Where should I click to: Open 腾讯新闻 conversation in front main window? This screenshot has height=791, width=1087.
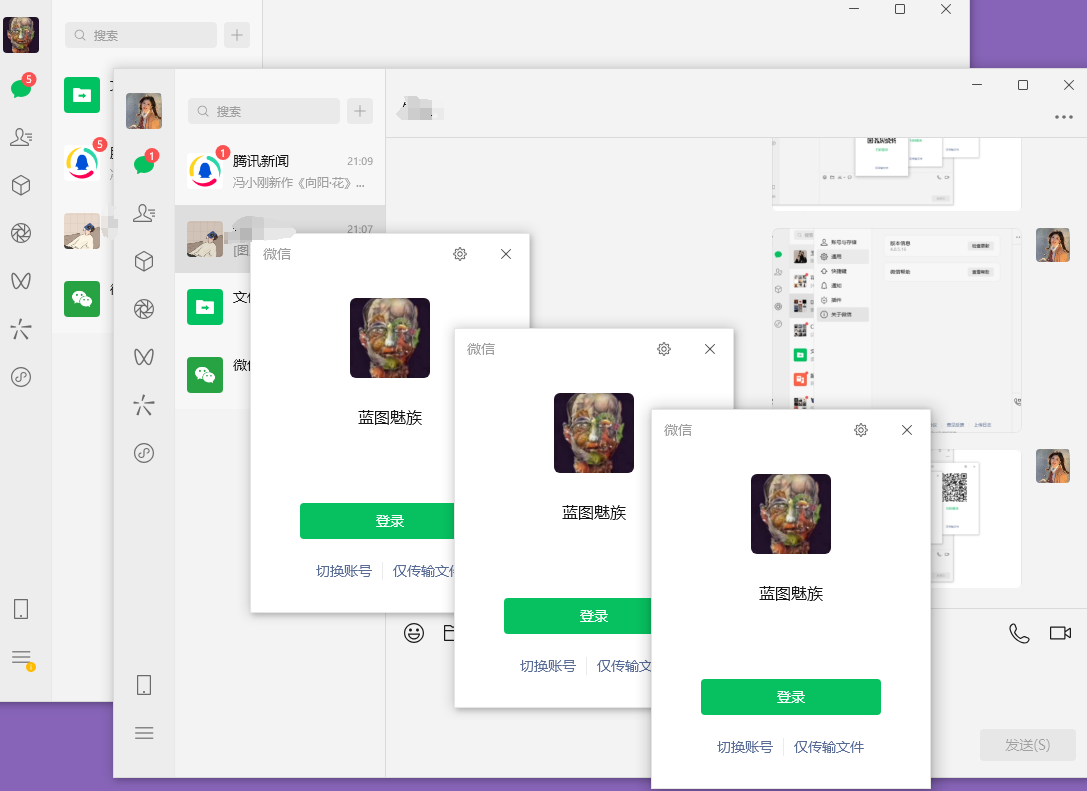point(280,171)
